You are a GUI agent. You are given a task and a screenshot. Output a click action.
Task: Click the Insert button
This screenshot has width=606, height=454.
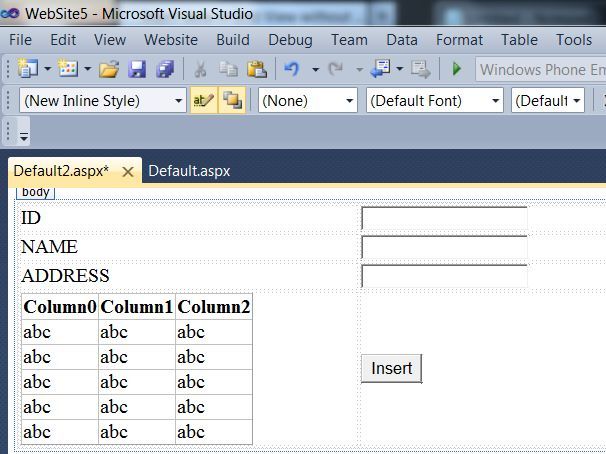[392, 369]
